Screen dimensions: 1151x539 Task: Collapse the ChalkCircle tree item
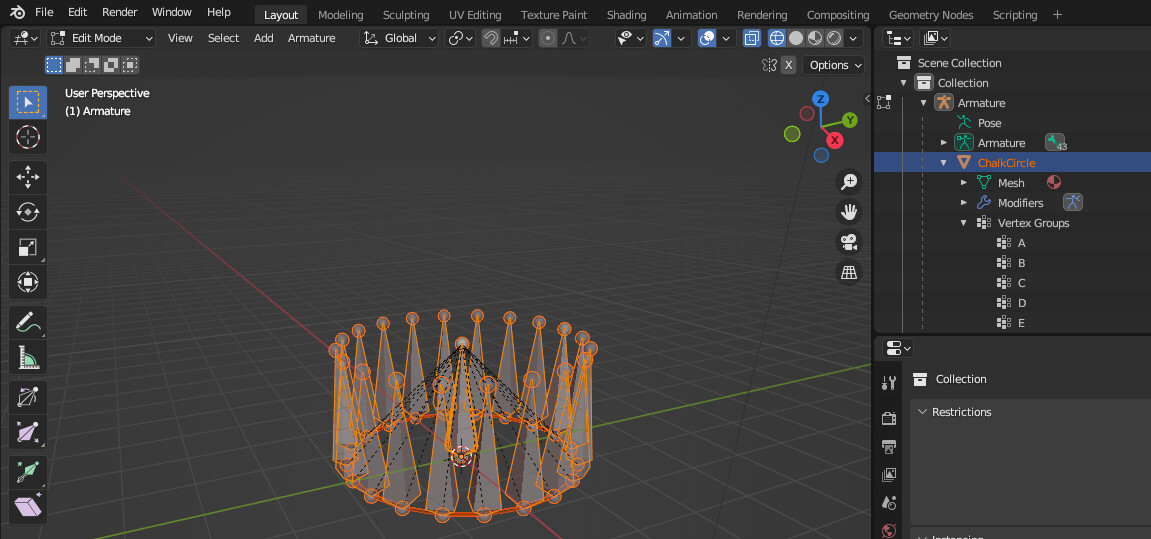coord(944,163)
